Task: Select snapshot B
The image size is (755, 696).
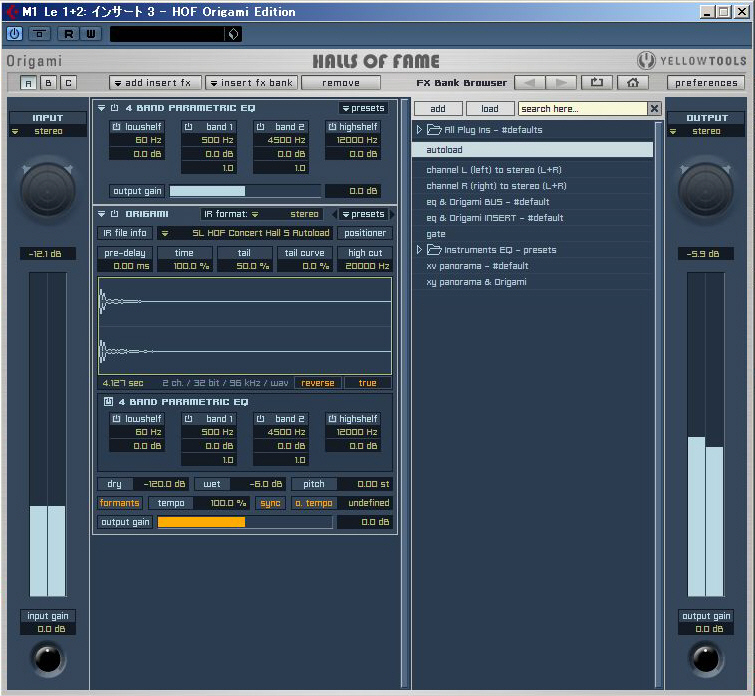Action: (48, 83)
